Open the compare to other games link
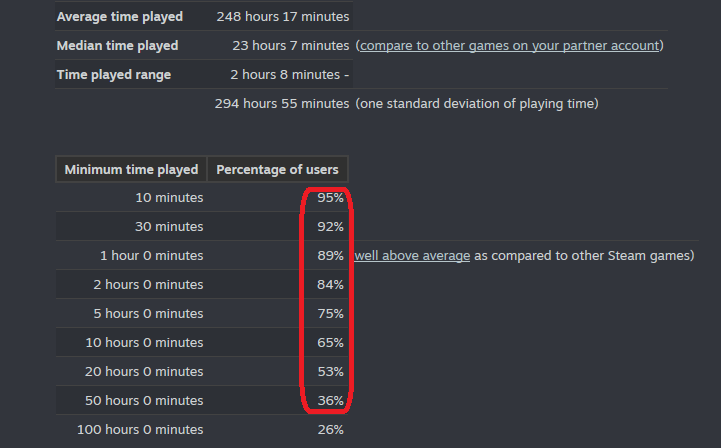This screenshot has width=721, height=448. [509, 46]
